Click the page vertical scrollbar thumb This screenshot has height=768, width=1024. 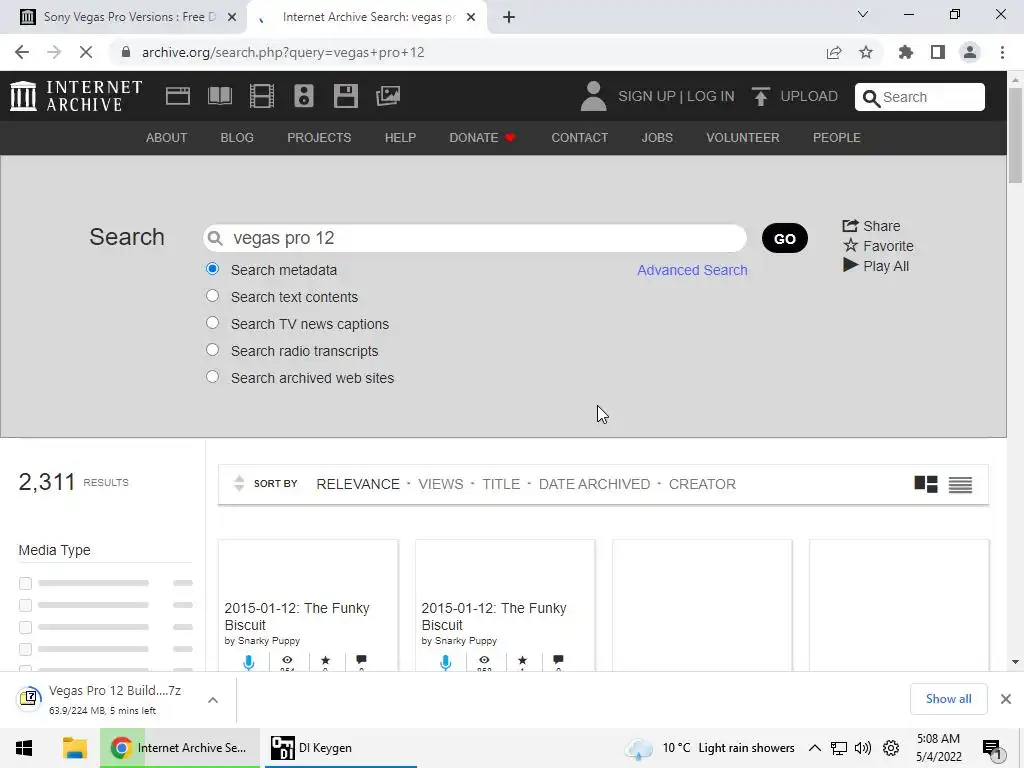[x=1015, y=135]
